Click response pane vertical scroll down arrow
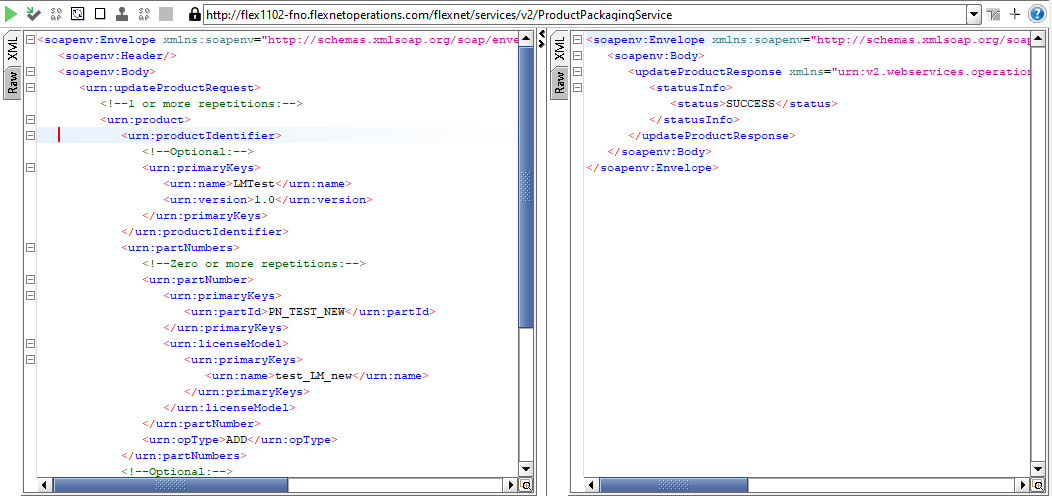Viewport: 1052px width, 496px height. [x=1041, y=469]
